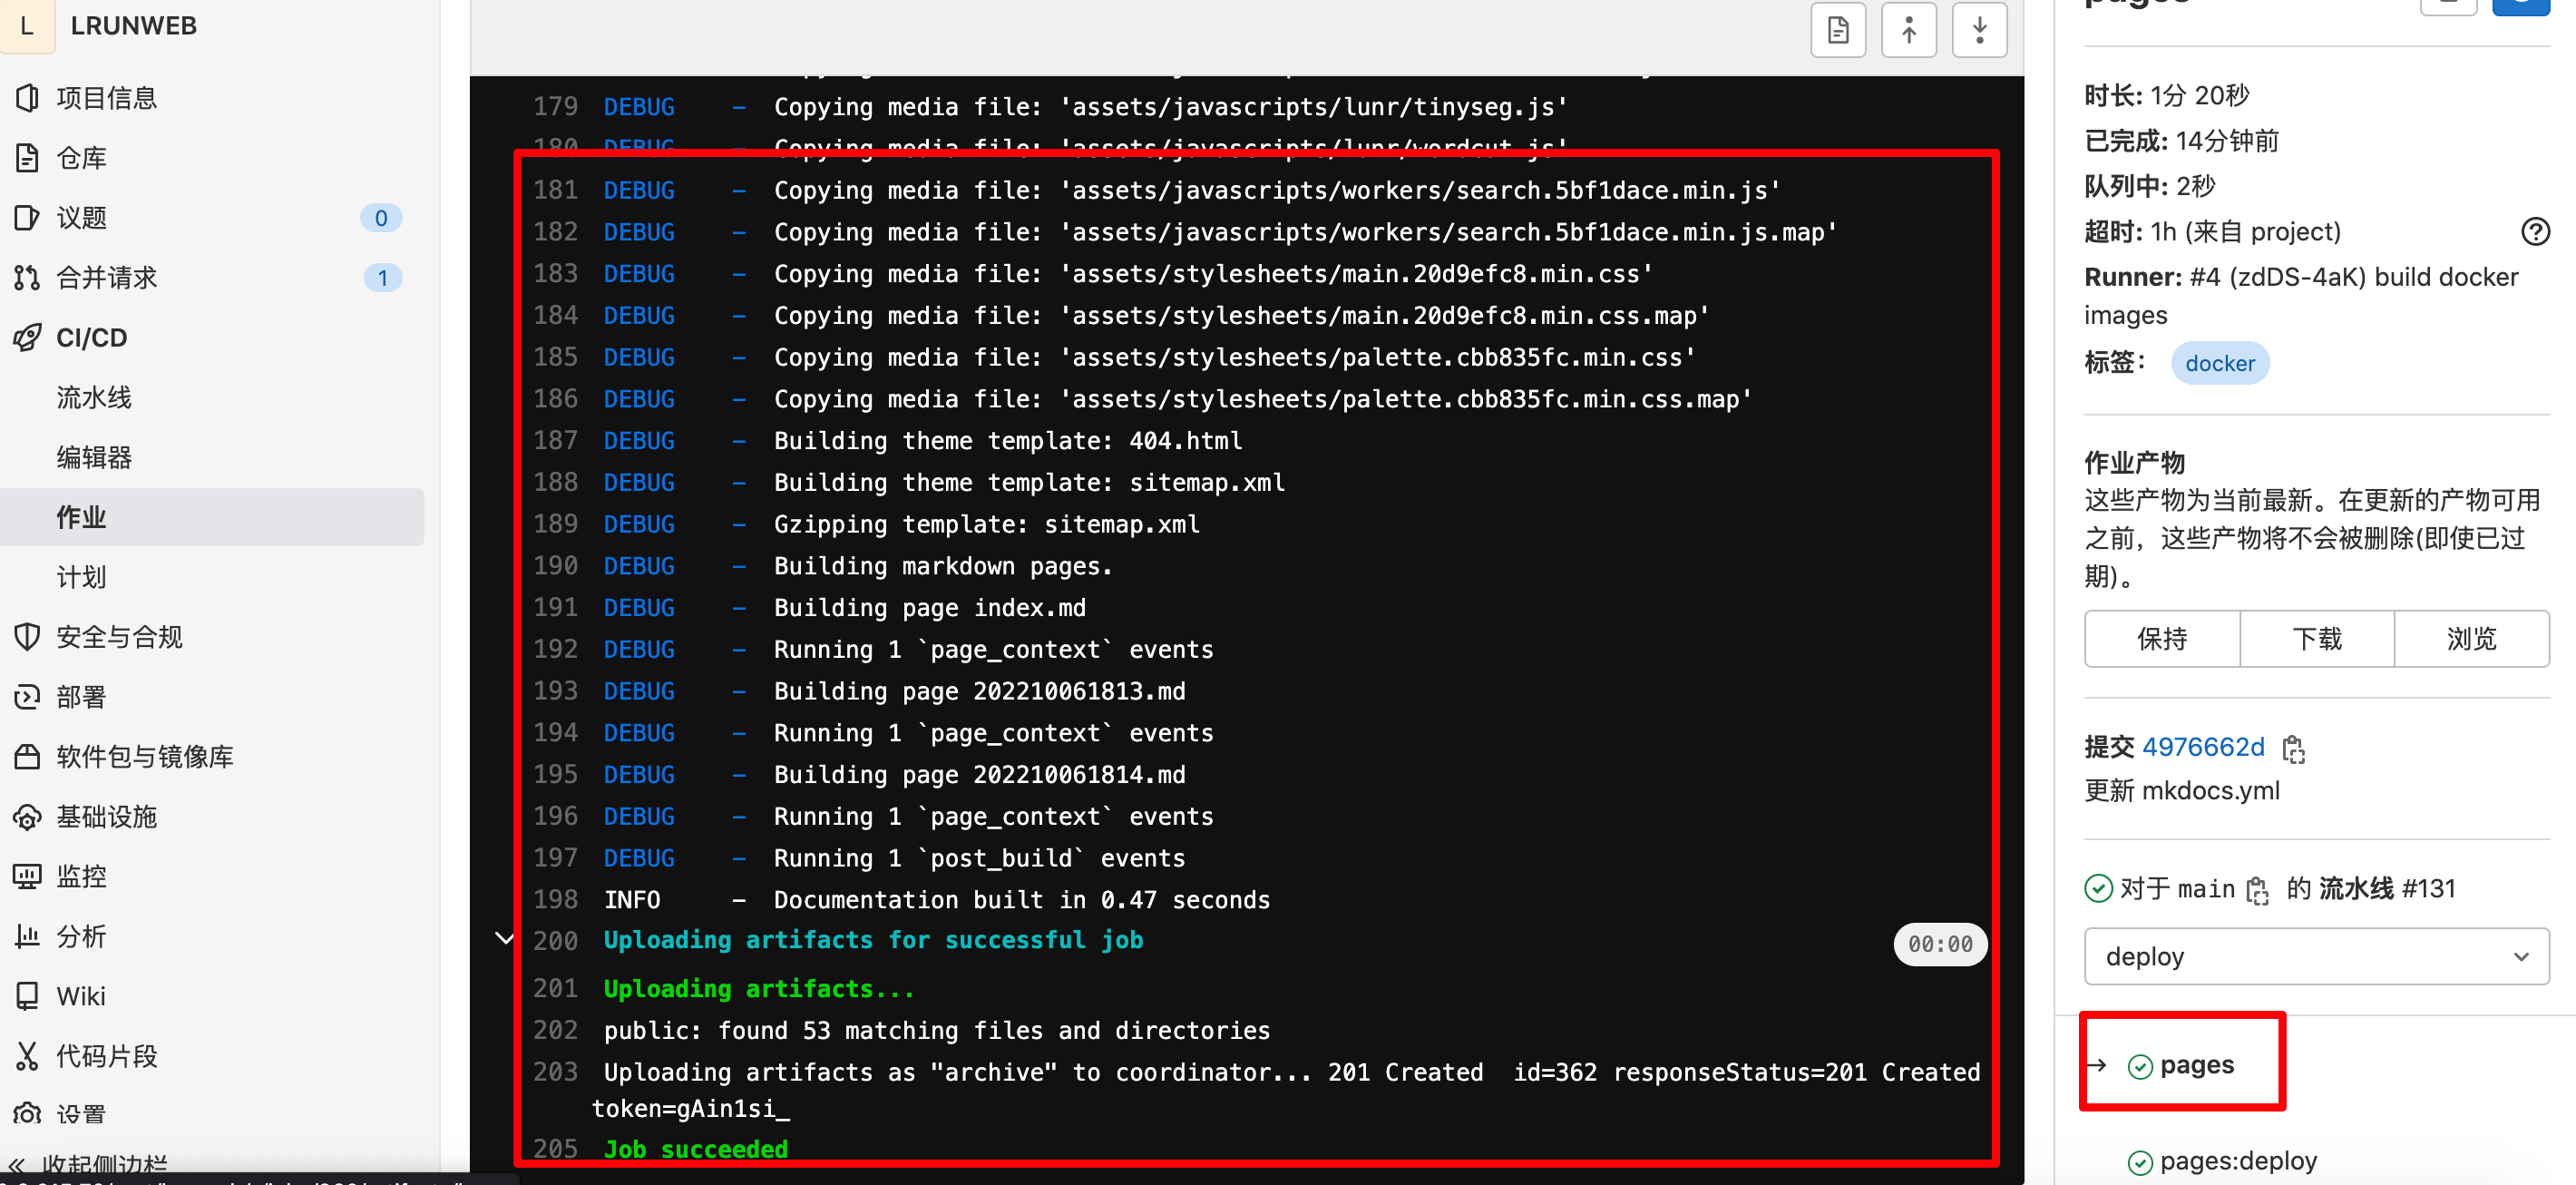This screenshot has width=2576, height=1185.
Task: Open the Wiki section
Action: point(80,996)
